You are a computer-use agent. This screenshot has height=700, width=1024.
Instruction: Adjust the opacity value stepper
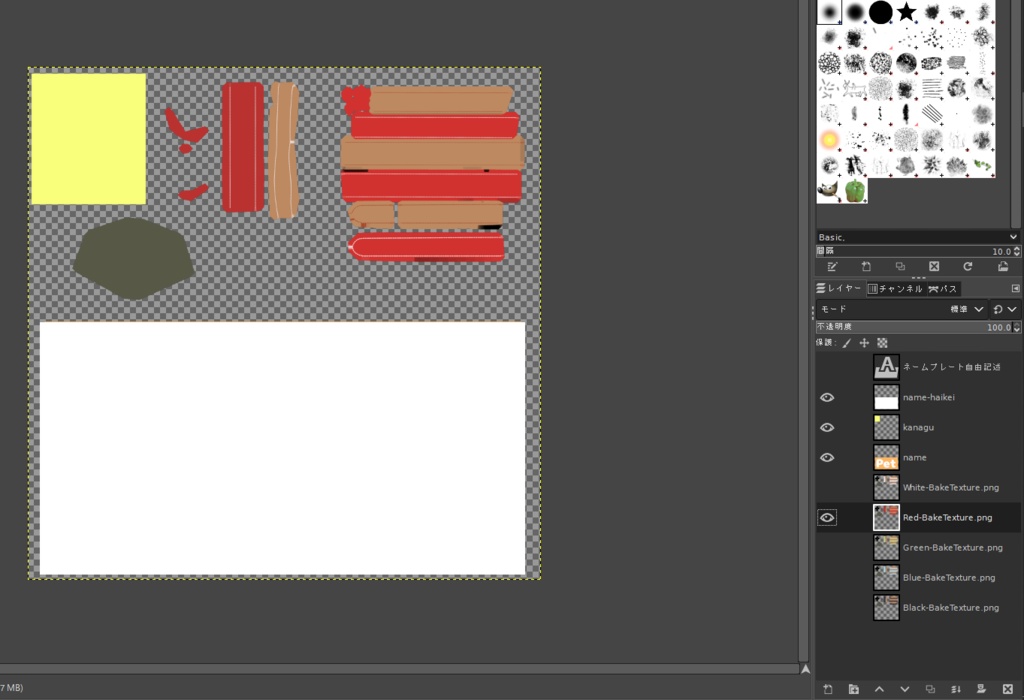point(1017,327)
